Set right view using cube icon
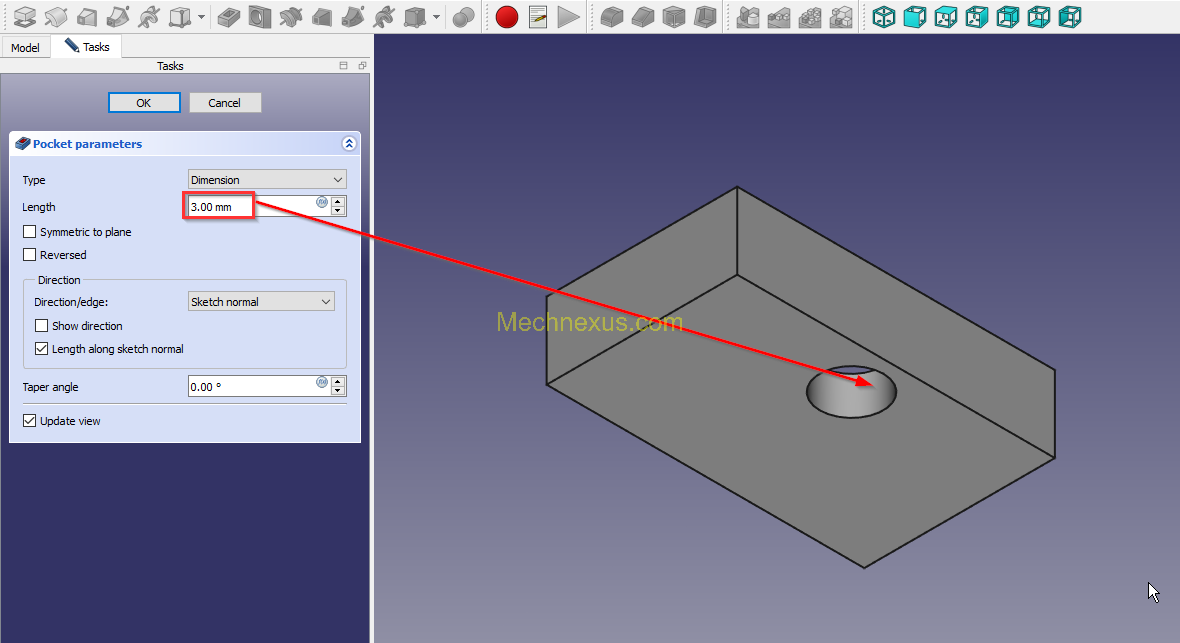The width and height of the screenshot is (1180, 643). [x=976, y=17]
